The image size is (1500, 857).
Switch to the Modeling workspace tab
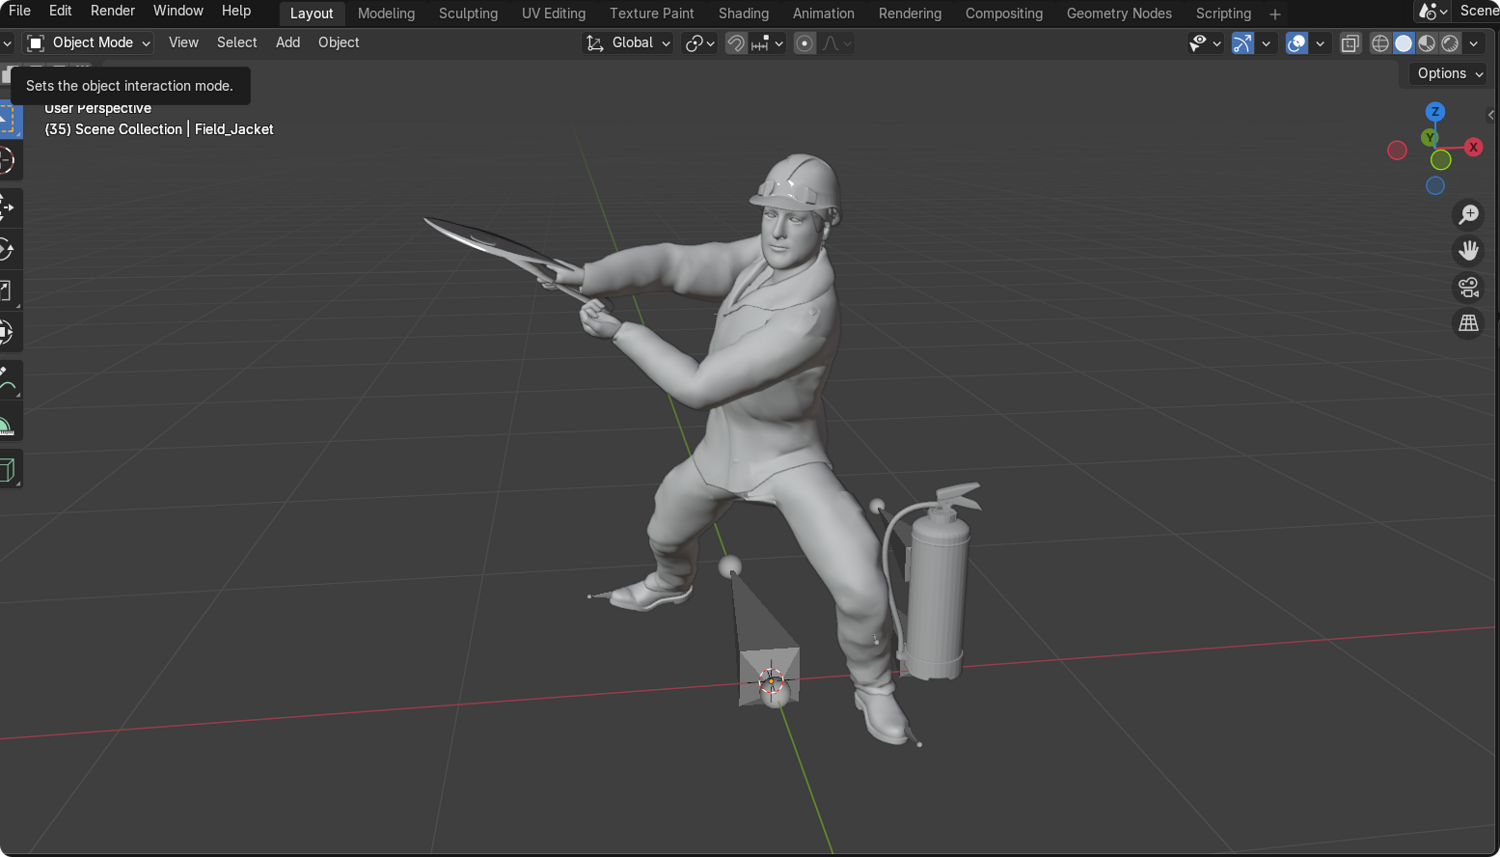386,13
